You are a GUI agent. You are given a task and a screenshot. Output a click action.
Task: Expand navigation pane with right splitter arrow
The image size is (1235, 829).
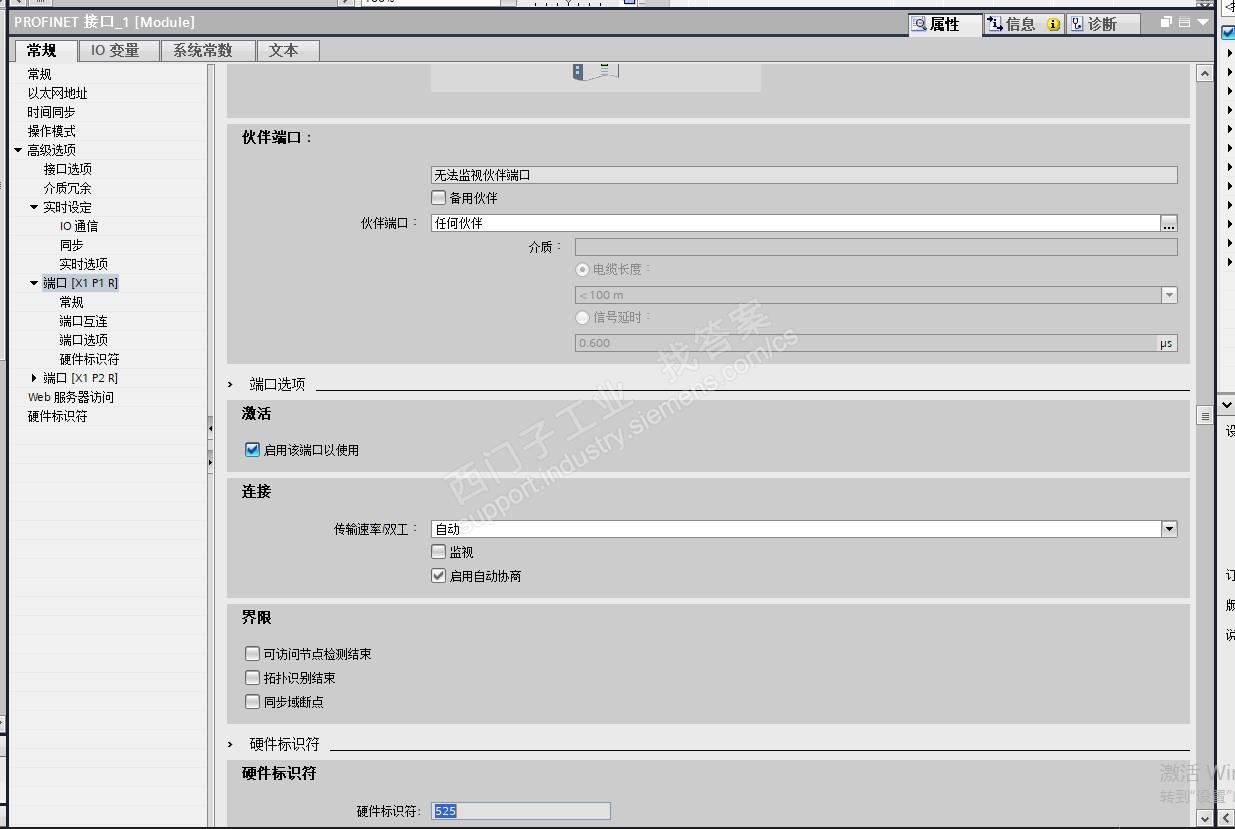tap(210, 464)
